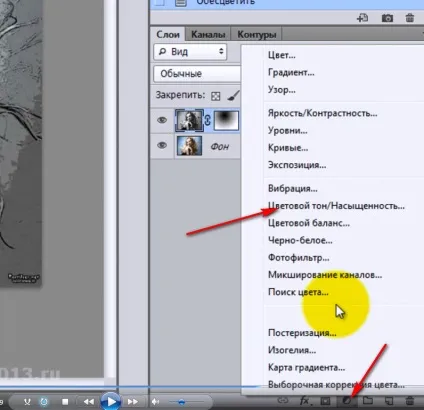Viewport: 424px width, 410px height.
Task: Select the gradient mask thumbnail
Action: [x=226, y=120]
